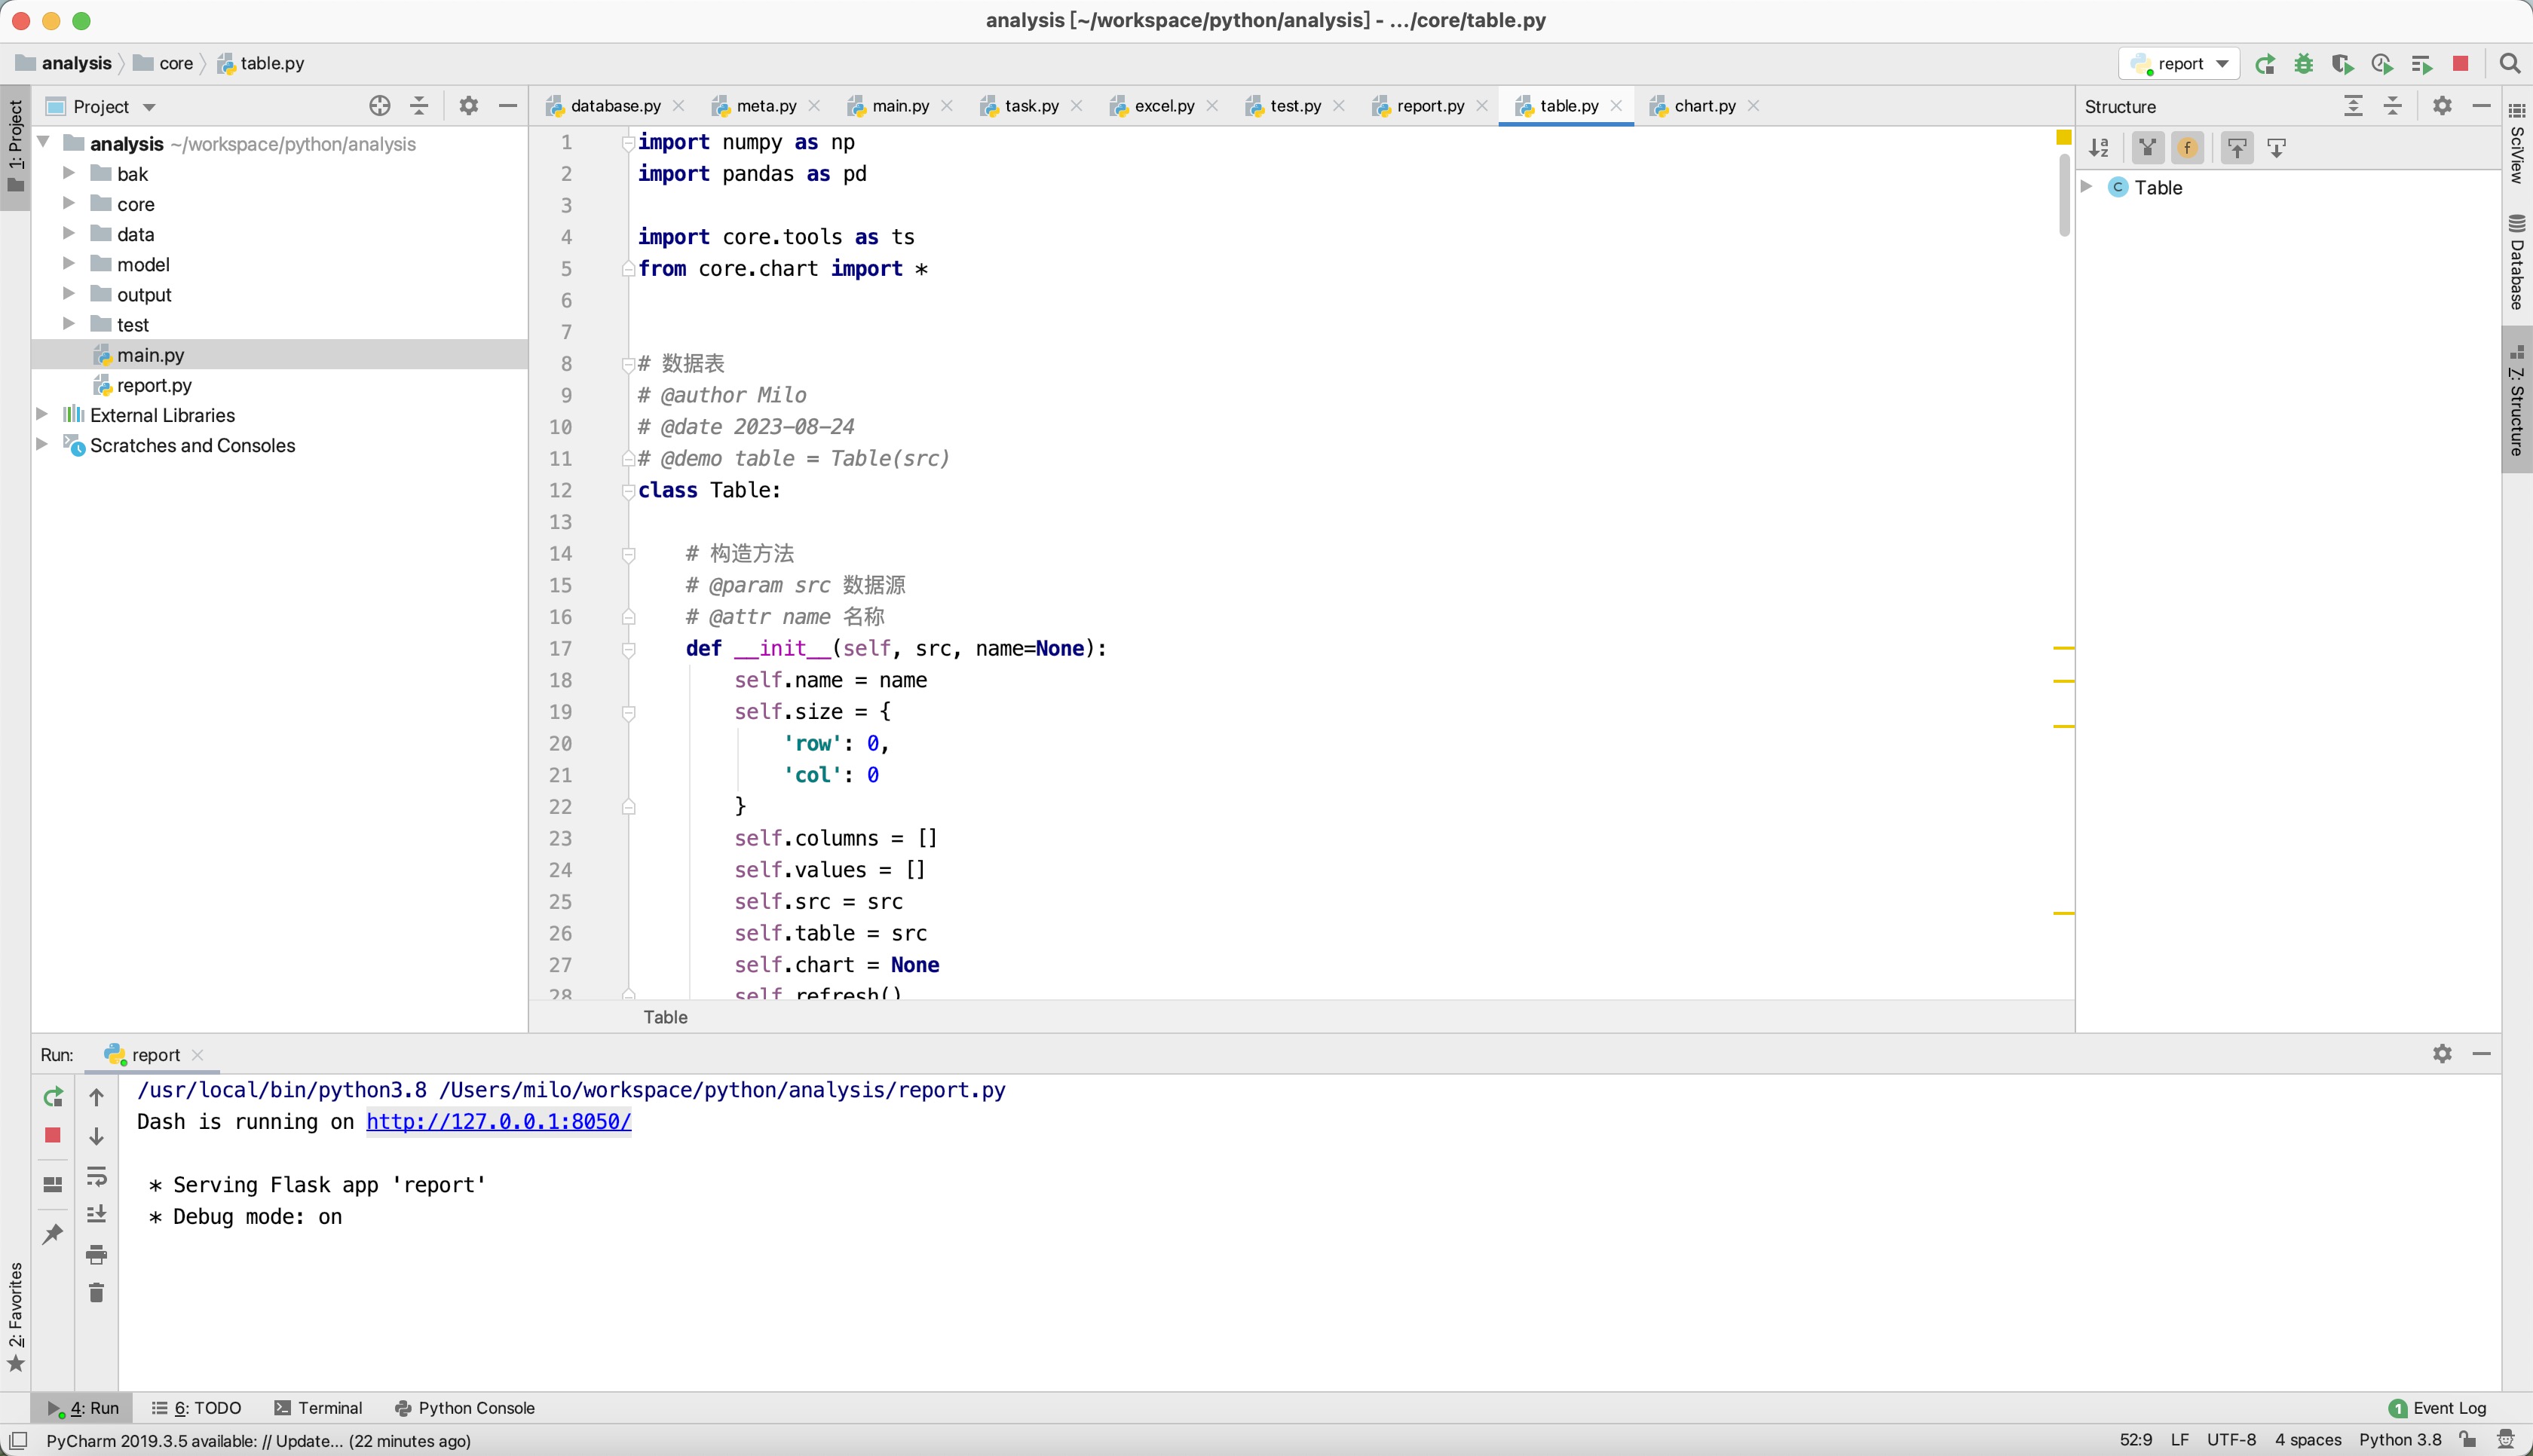Jump to warning stripe marker near line 17
This screenshot has height=1456, width=2533.
(x=2063, y=648)
